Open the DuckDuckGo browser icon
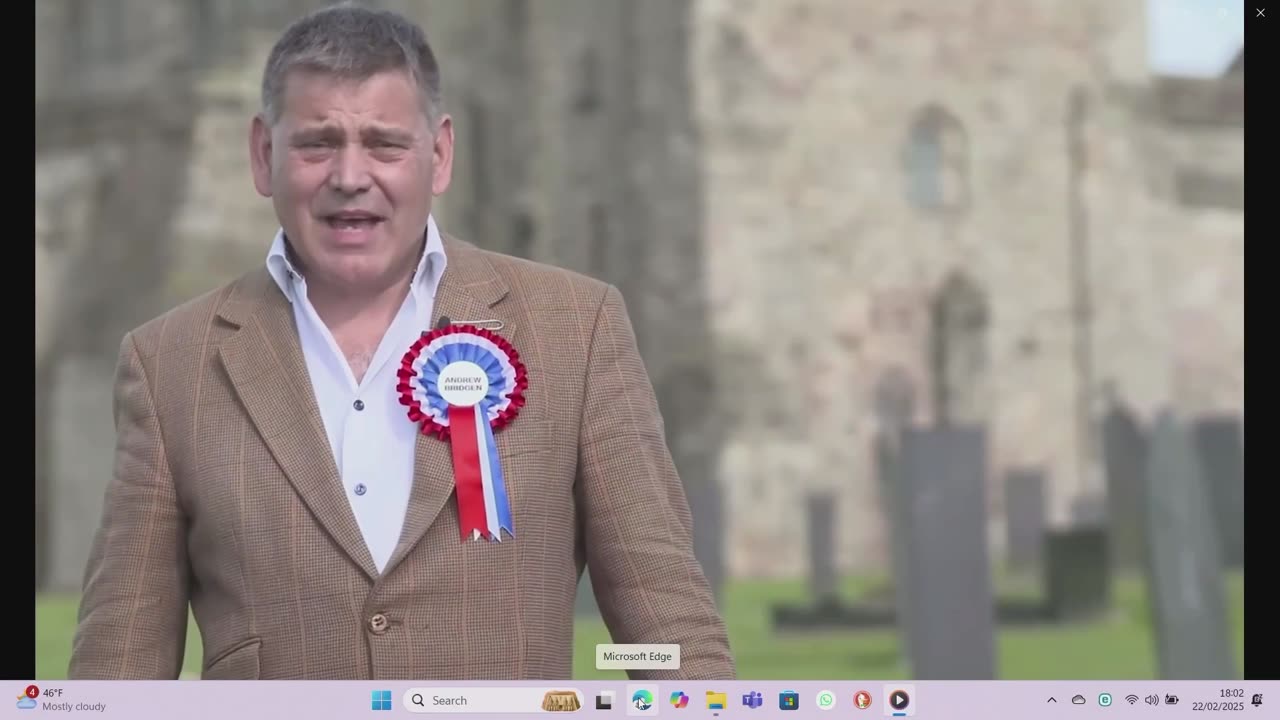The image size is (1280, 720). coord(862,700)
